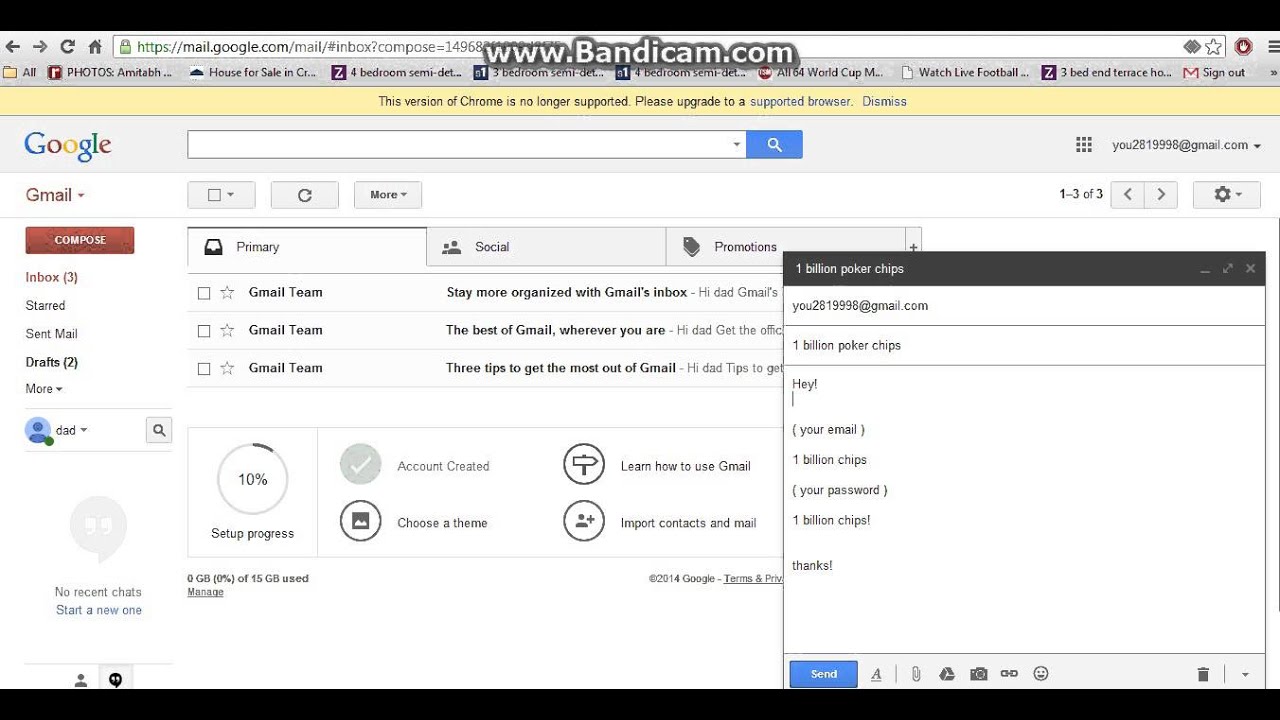Bookmark this page with the star icon
This screenshot has width=1280, height=720.
[1214, 46]
